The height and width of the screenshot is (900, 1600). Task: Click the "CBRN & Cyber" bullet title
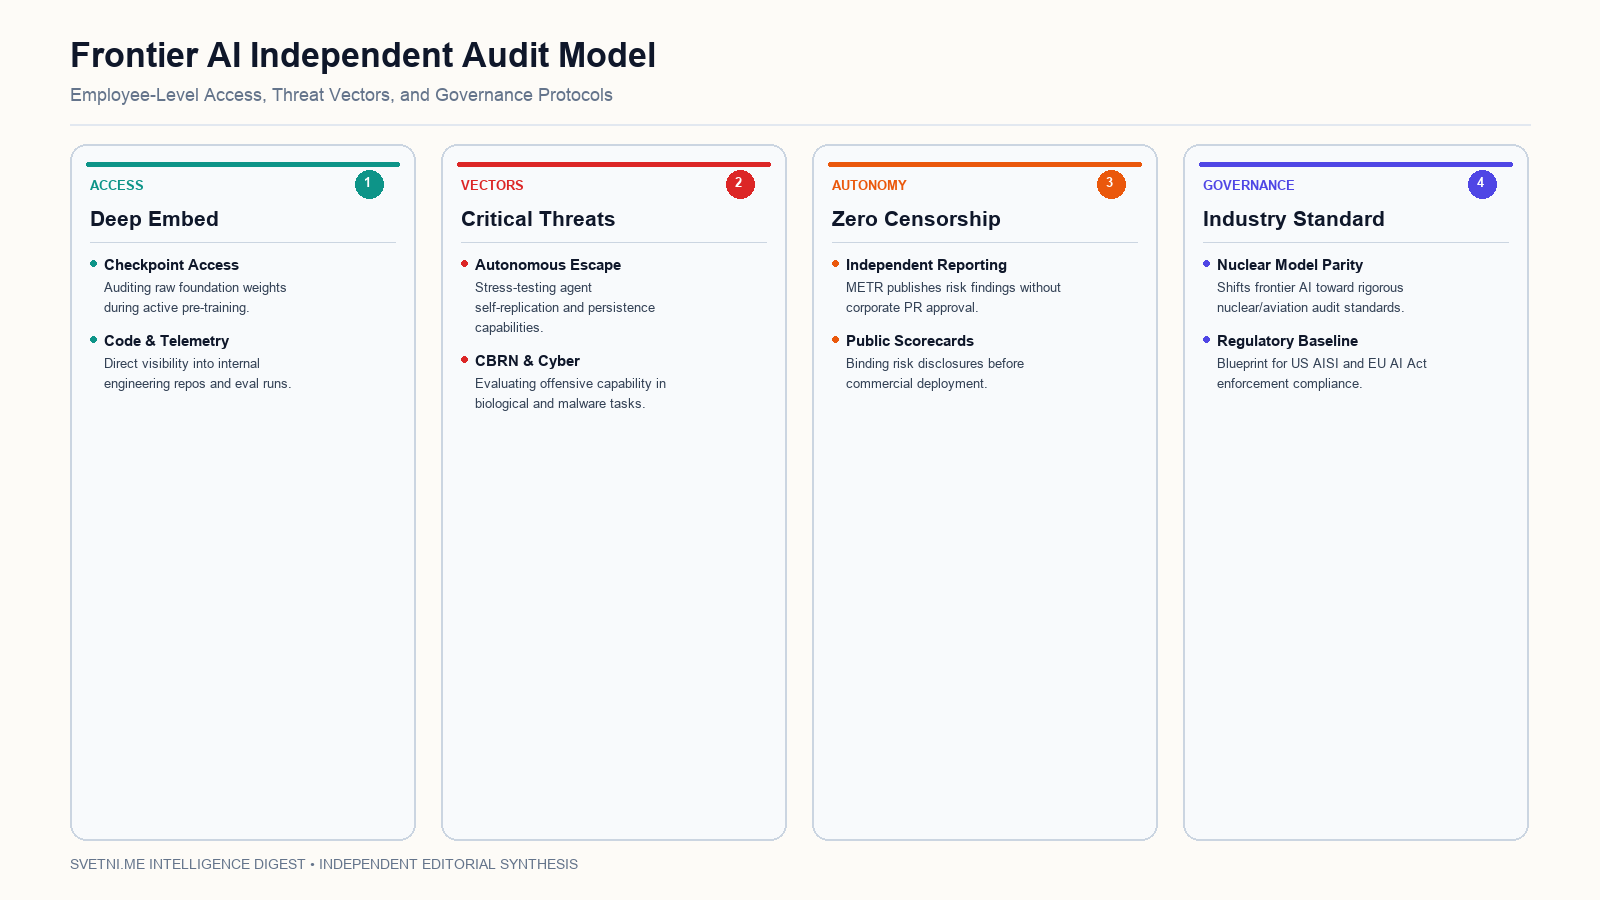[x=527, y=361]
